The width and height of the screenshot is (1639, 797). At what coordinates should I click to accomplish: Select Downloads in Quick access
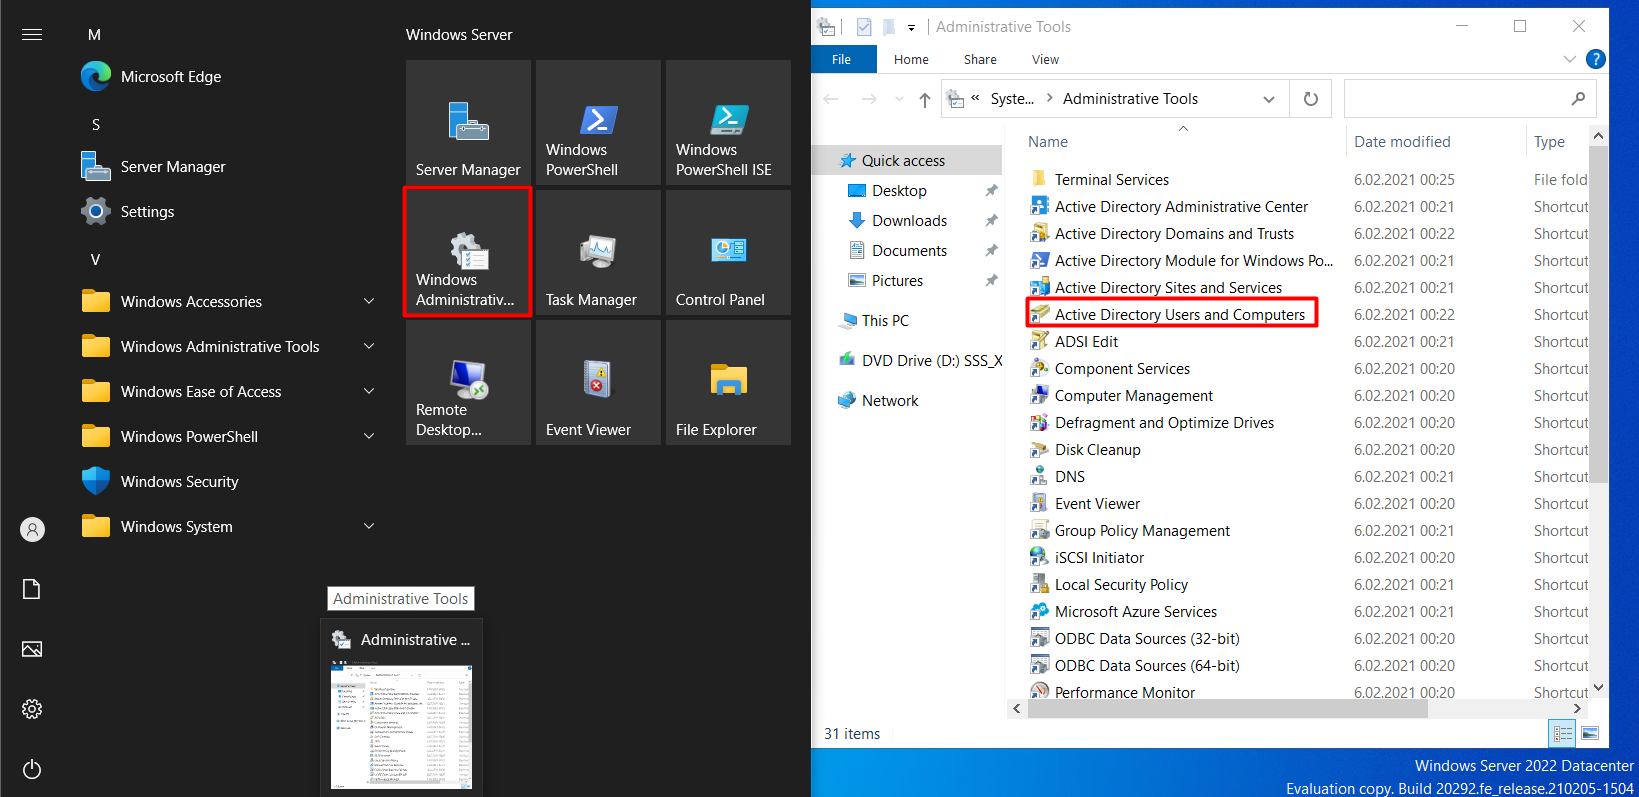(909, 221)
